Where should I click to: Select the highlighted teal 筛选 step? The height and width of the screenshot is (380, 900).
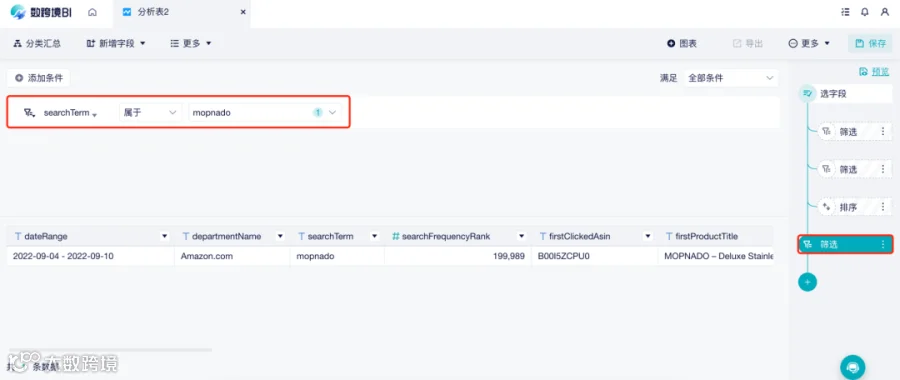[x=845, y=245]
